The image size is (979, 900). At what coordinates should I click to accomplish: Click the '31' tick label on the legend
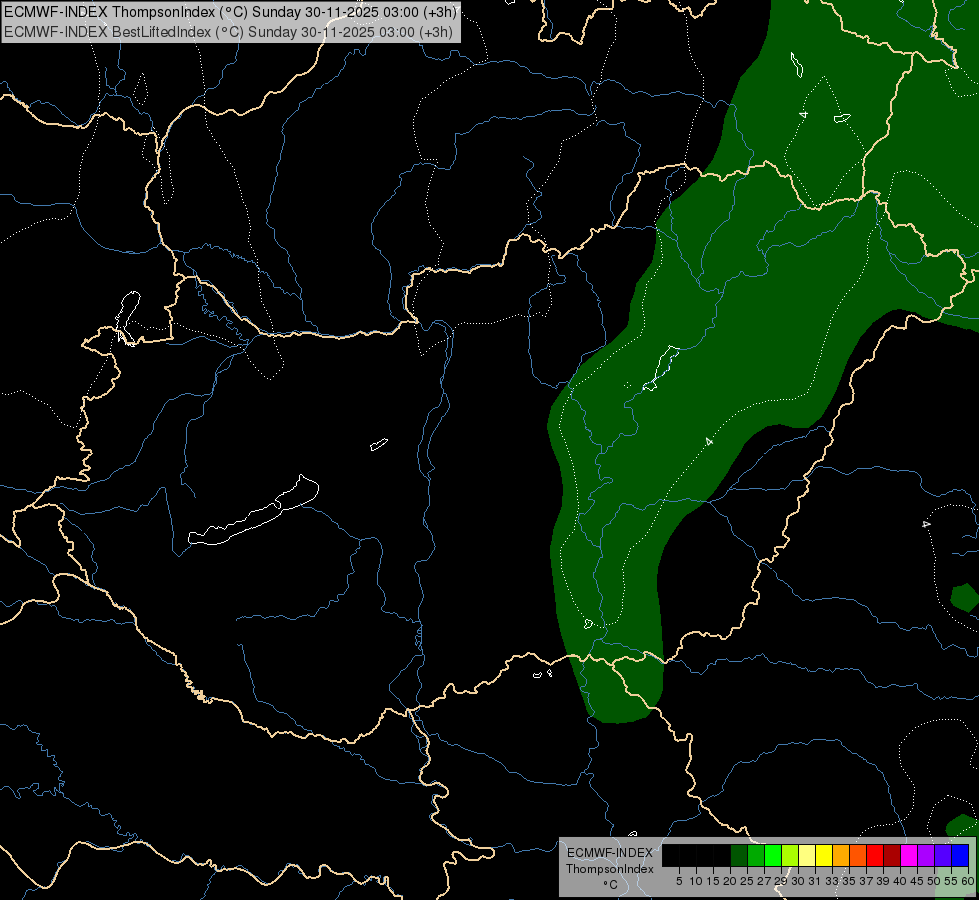(x=815, y=881)
